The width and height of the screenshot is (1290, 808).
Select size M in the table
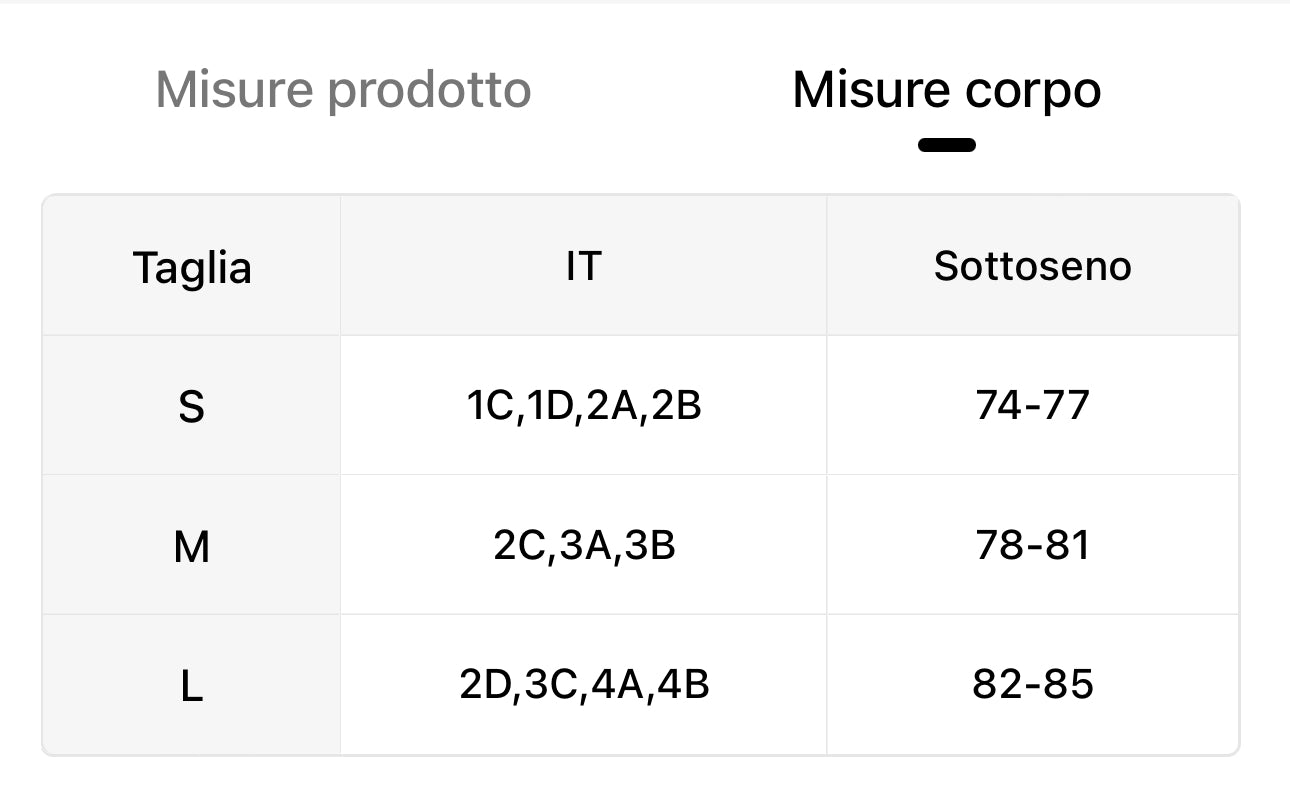click(x=192, y=545)
